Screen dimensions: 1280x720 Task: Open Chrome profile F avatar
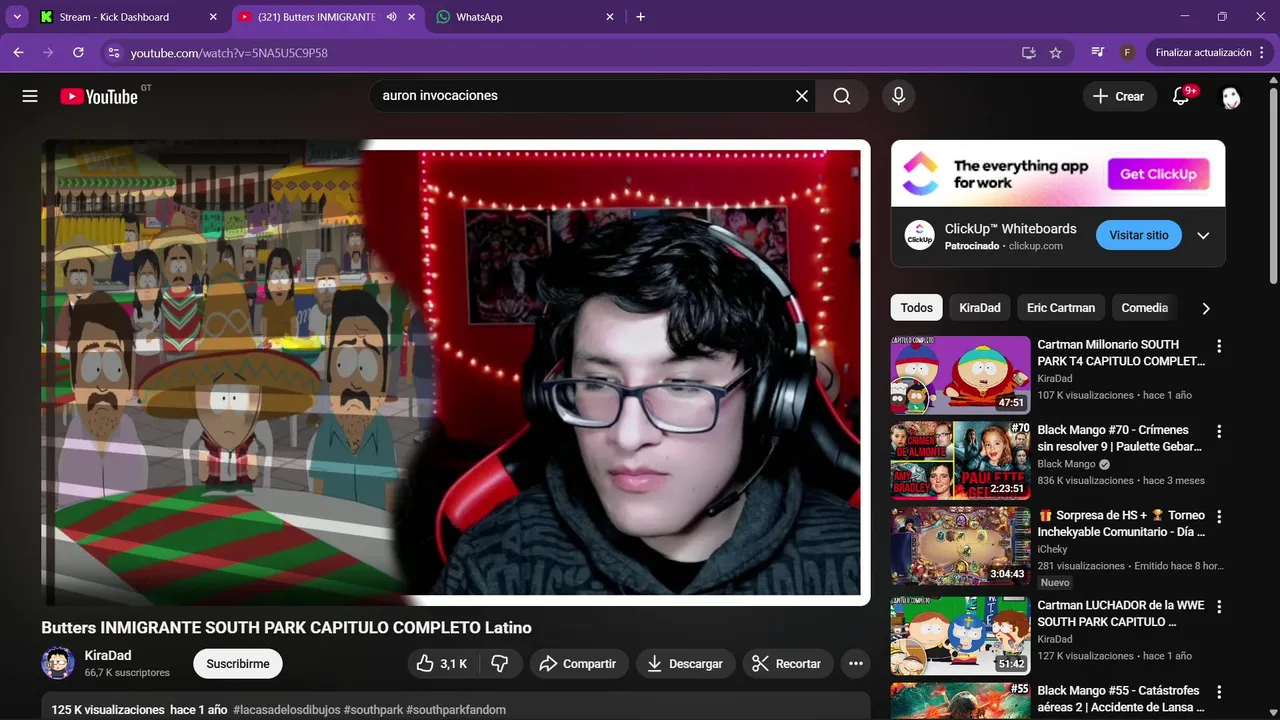click(1128, 52)
